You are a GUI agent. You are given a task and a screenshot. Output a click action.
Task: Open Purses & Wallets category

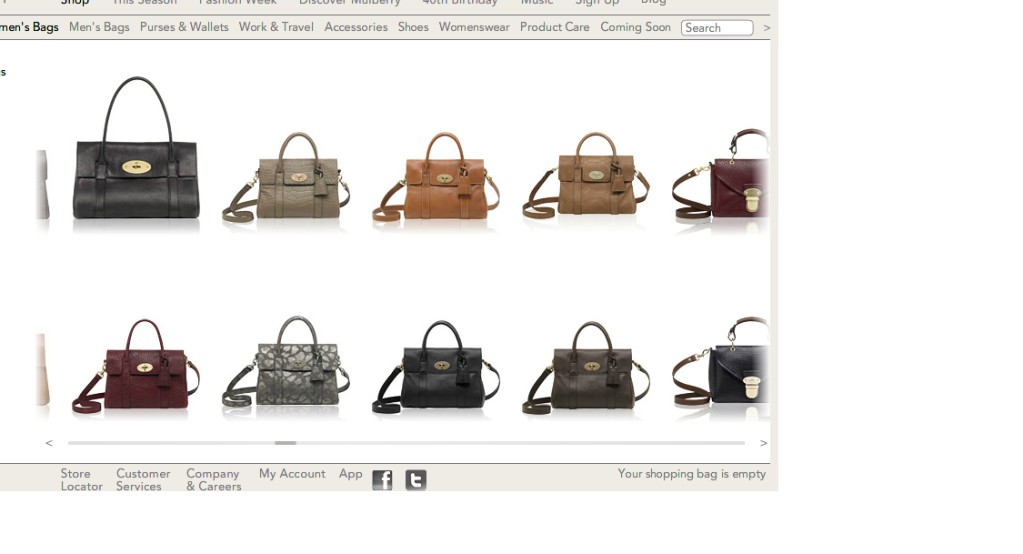click(184, 27)
